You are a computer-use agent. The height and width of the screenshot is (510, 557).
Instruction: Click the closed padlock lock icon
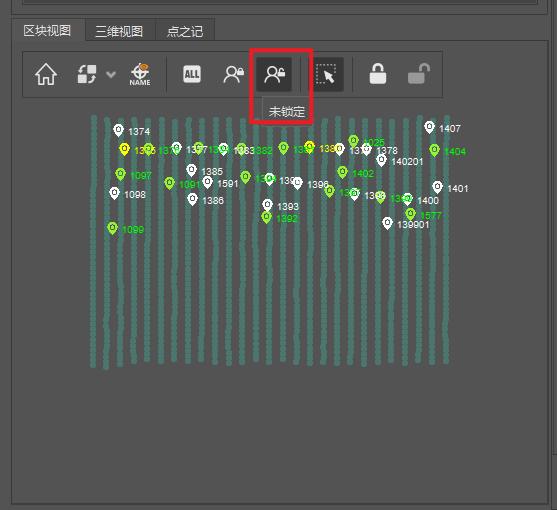pos(378,74)
